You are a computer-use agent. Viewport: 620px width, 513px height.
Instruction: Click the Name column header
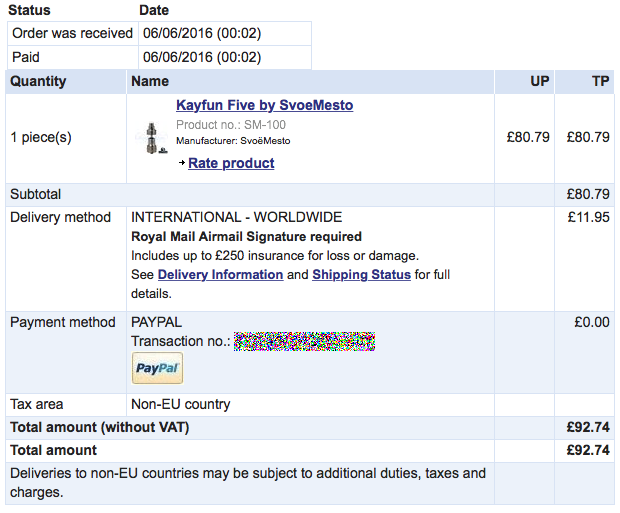(x=150, y=81)
